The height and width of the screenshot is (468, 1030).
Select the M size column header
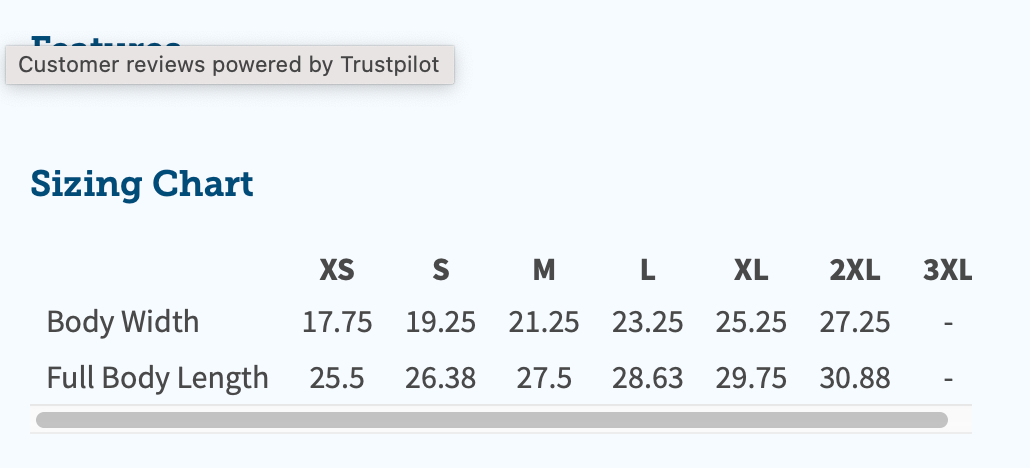(x=544, y=270)
